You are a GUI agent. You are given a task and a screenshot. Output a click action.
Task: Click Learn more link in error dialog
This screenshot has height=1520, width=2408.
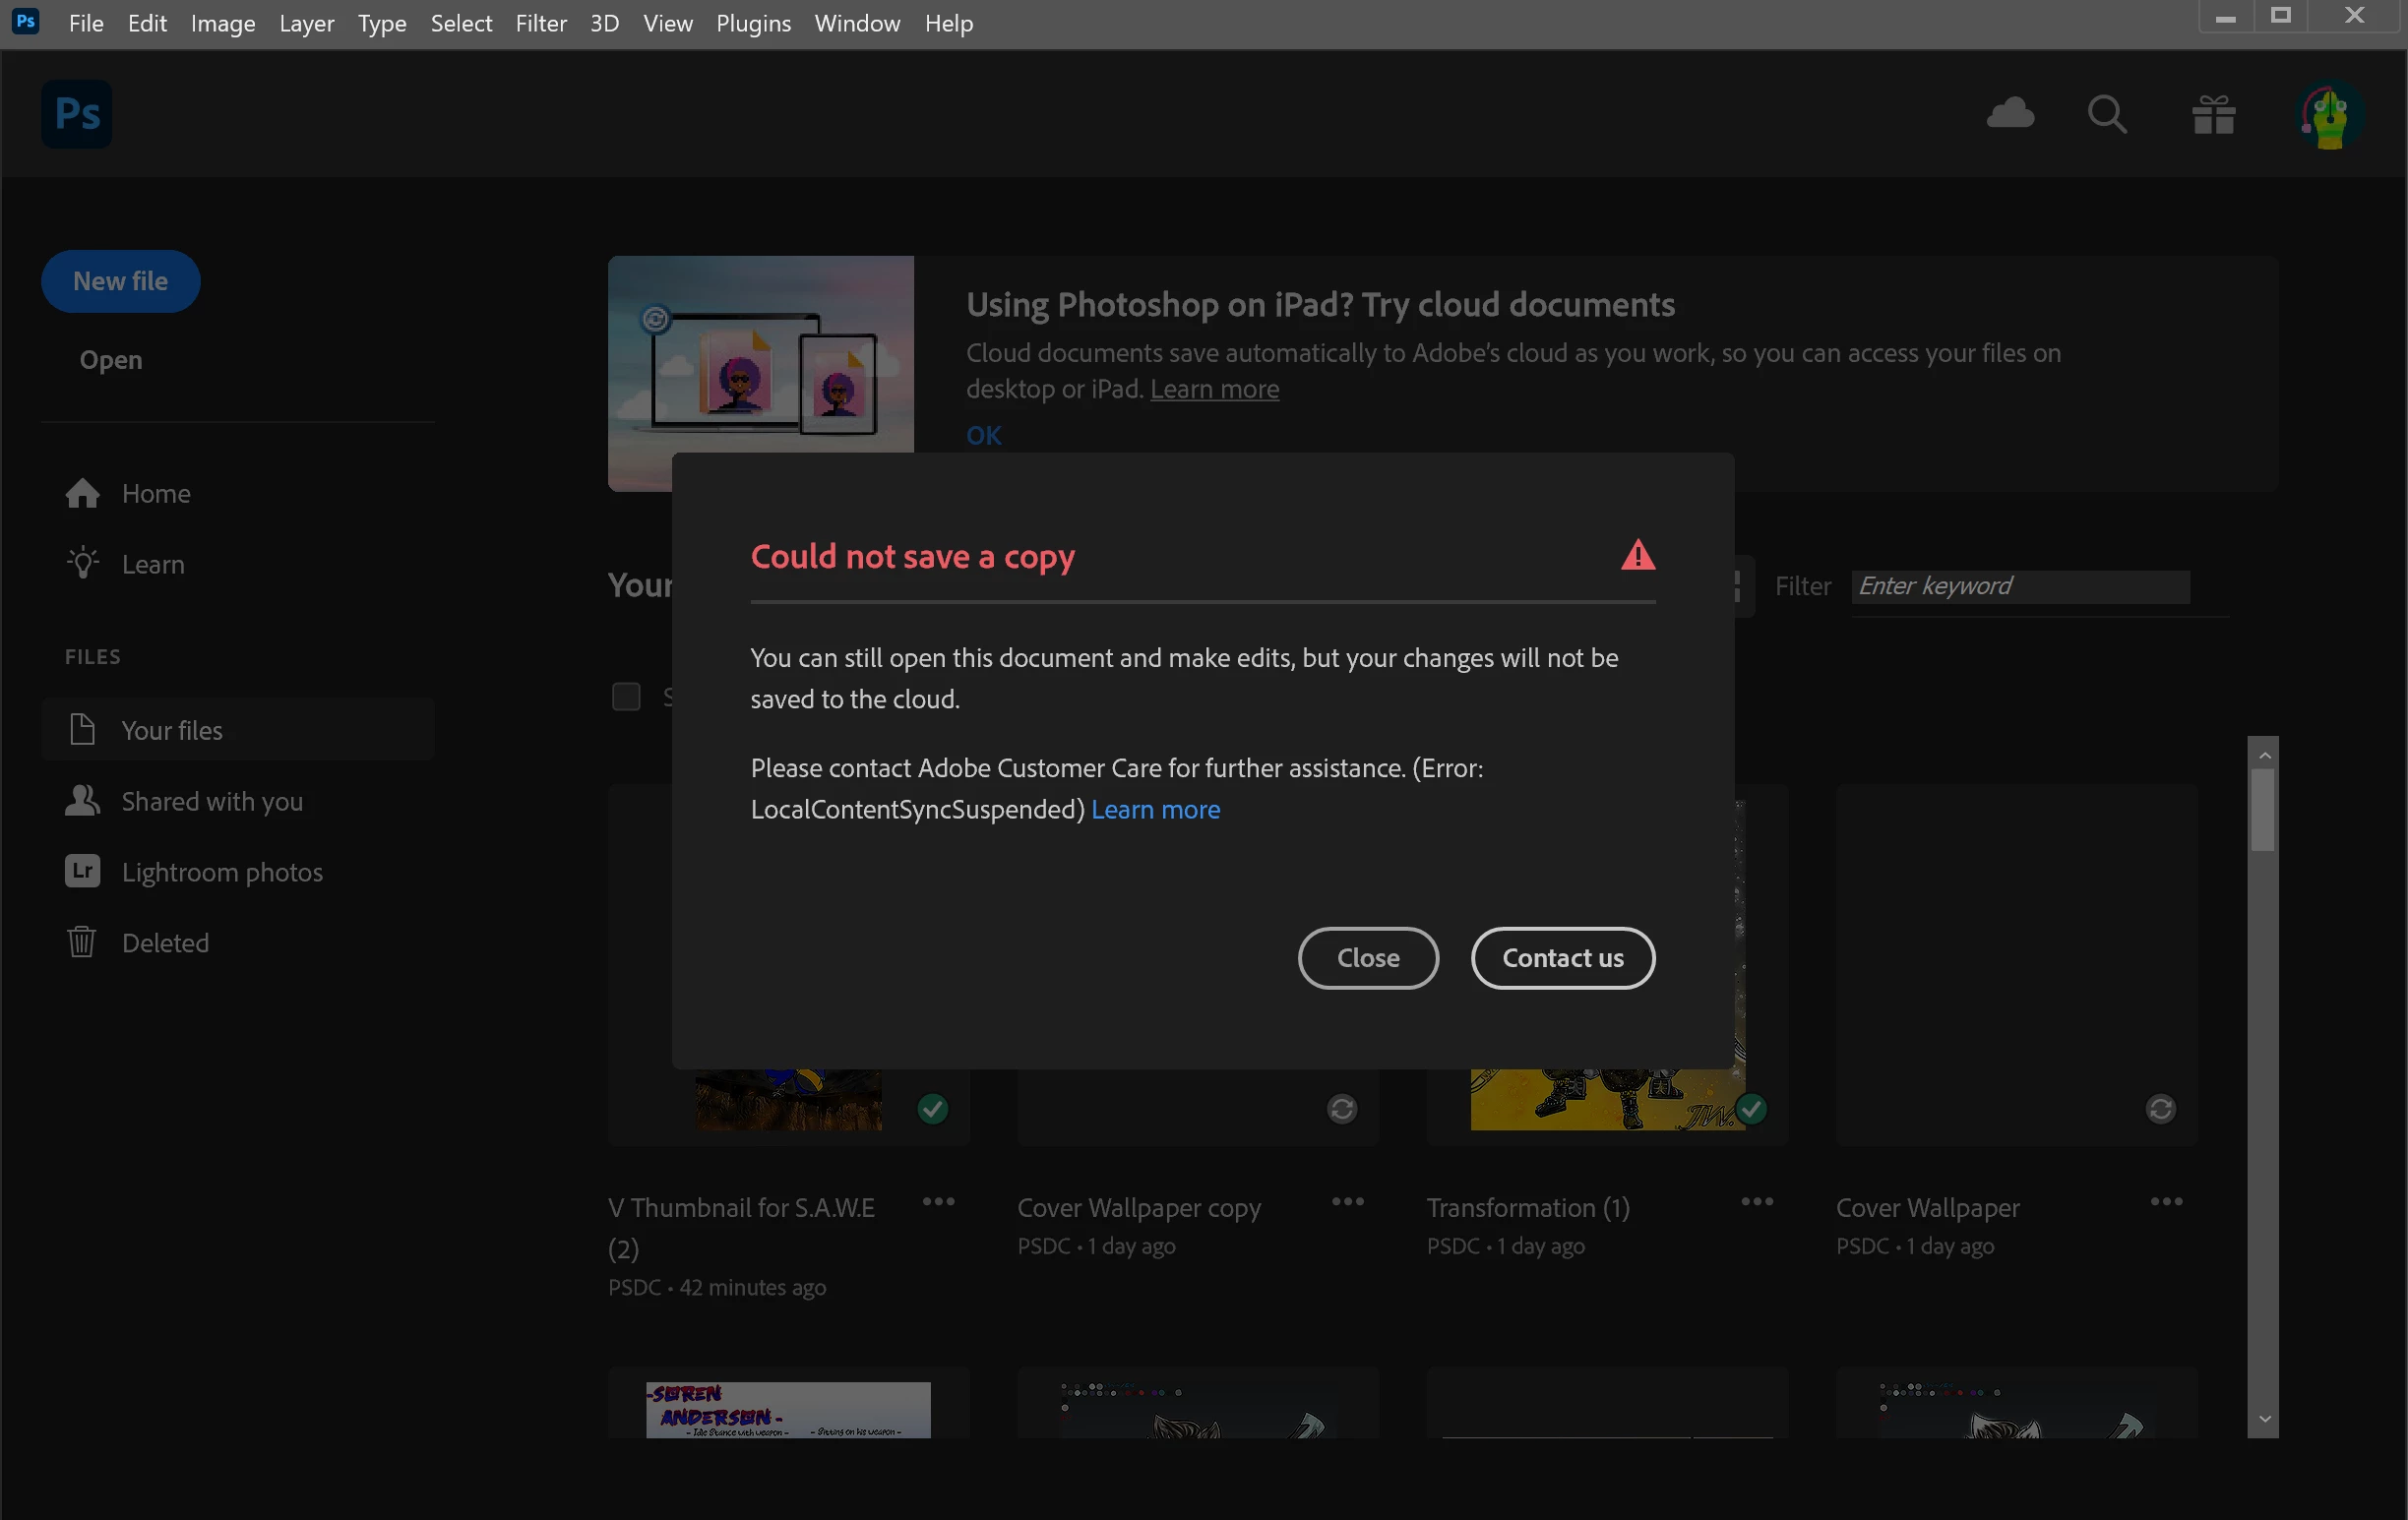[x=1155, y=810]
